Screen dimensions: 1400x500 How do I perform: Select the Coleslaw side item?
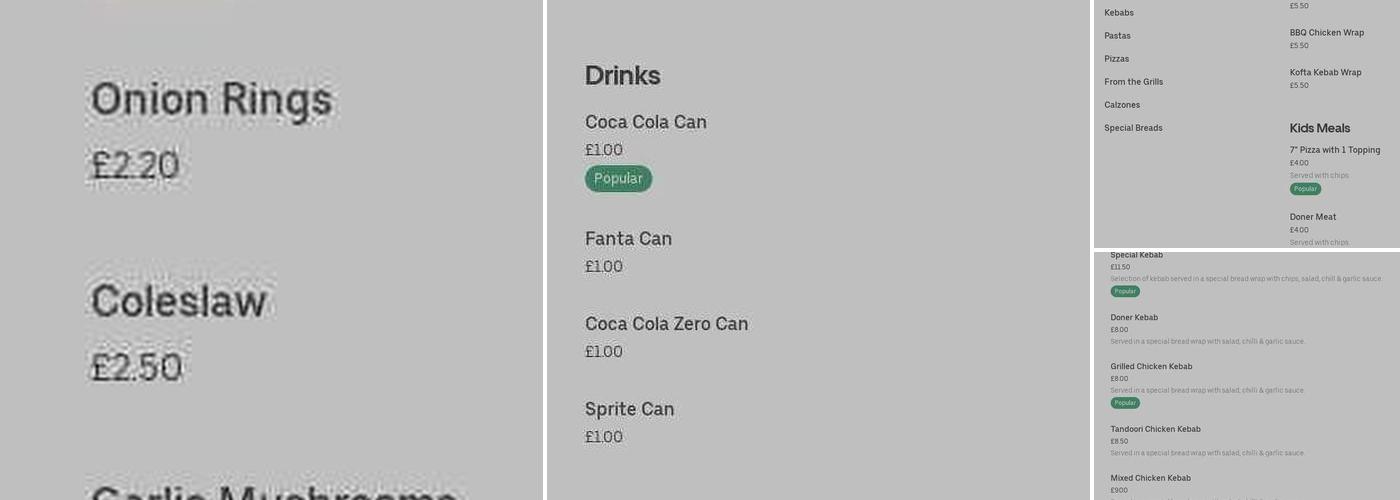coord(179,301)
